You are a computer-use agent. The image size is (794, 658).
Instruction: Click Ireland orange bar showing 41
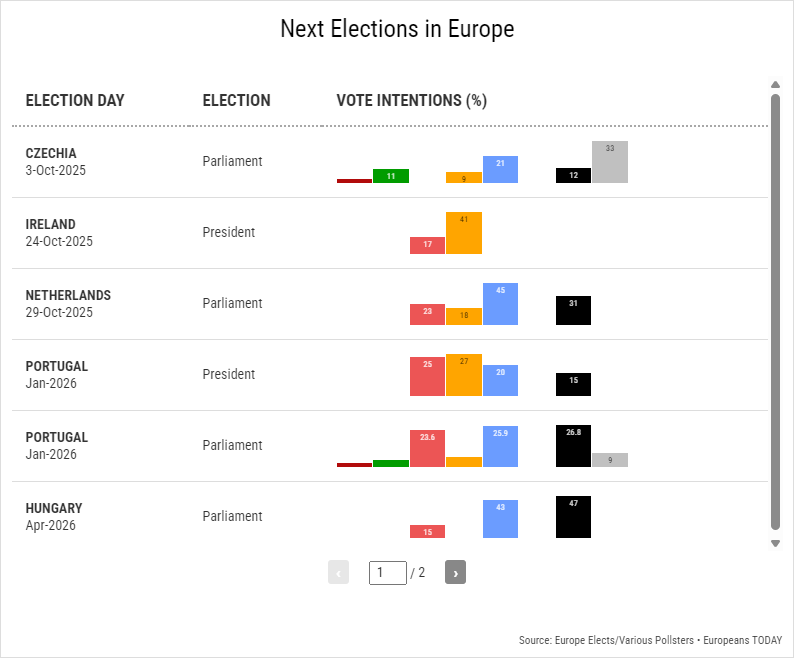click(464, 233)
